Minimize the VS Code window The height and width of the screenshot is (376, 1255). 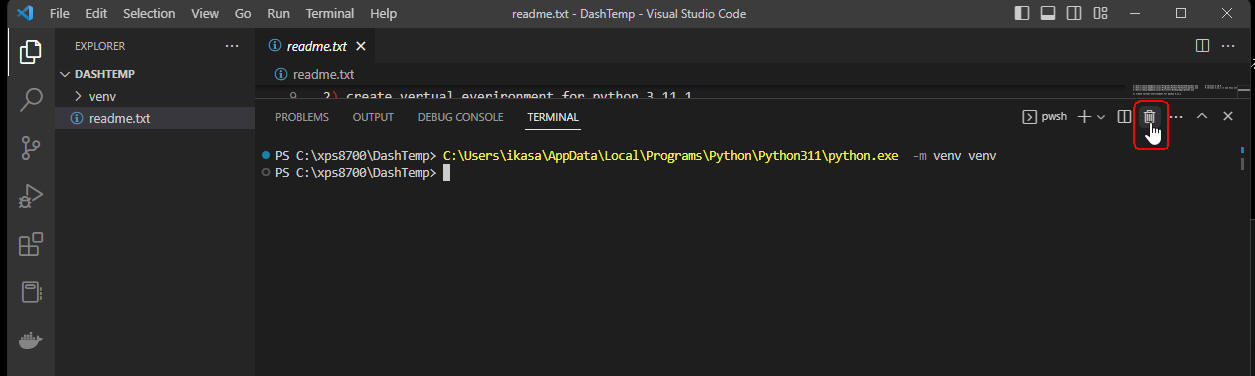click(1136, 14)
